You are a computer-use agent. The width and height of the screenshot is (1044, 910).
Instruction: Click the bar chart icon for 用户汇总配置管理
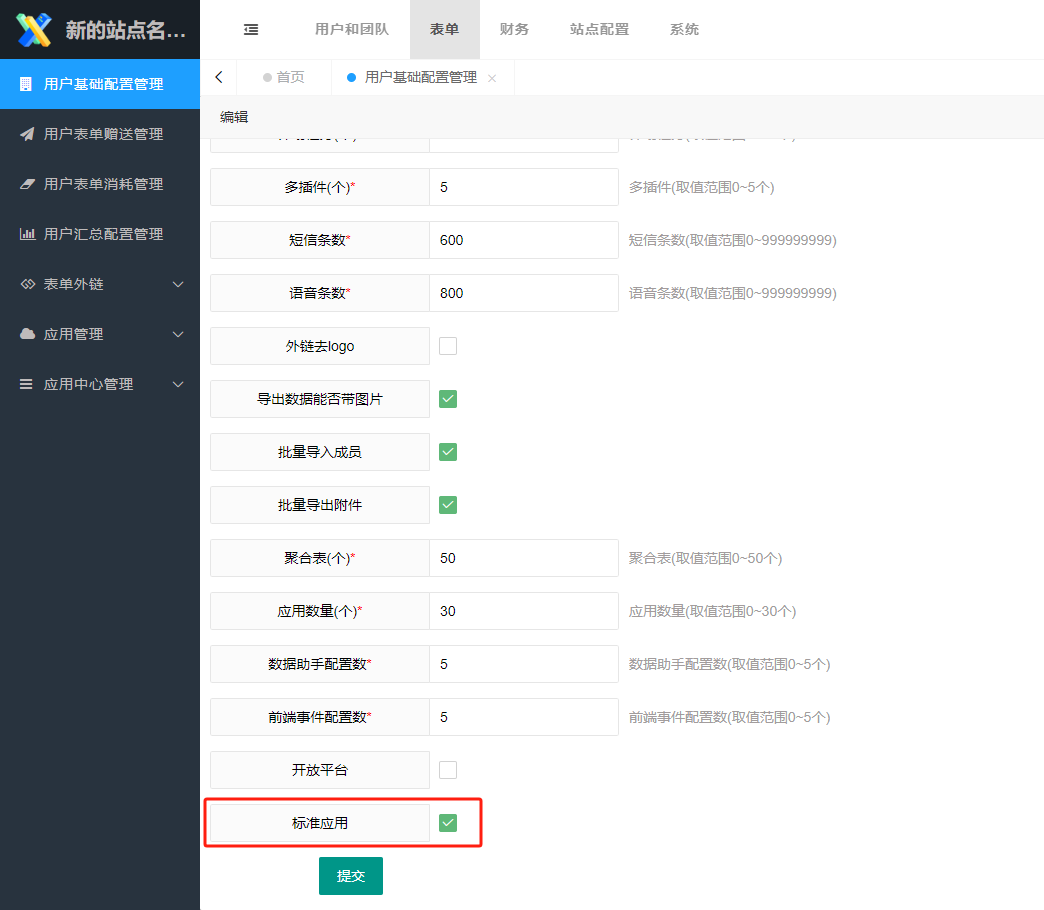[x=27, y=234]
